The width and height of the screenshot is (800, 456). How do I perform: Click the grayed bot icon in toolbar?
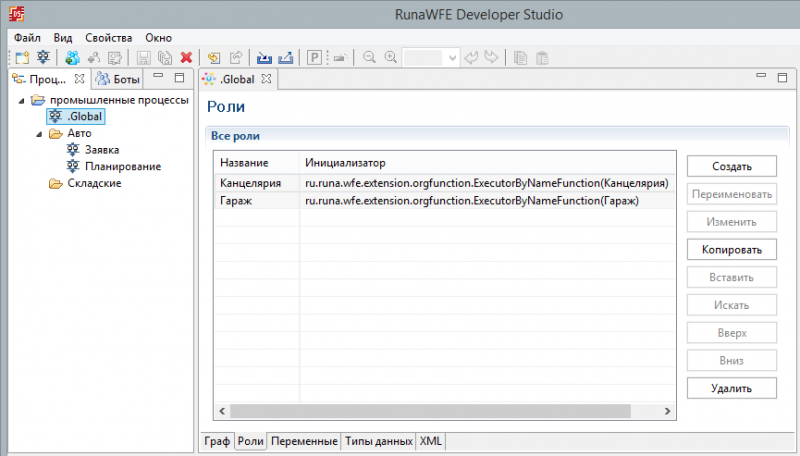click(94, 58)
